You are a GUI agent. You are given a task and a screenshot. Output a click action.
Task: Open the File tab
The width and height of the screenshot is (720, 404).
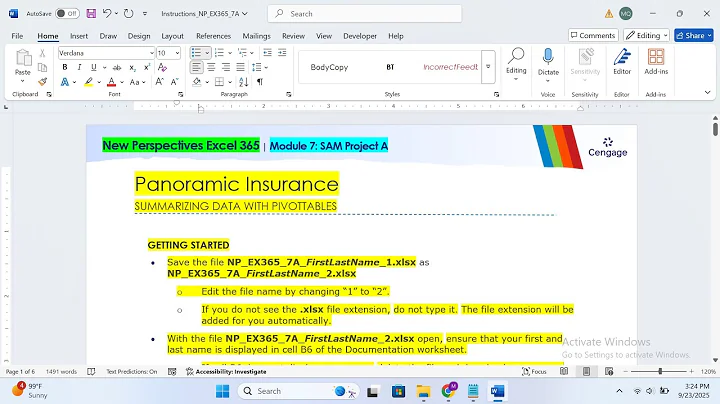click(x=17, y=36)
